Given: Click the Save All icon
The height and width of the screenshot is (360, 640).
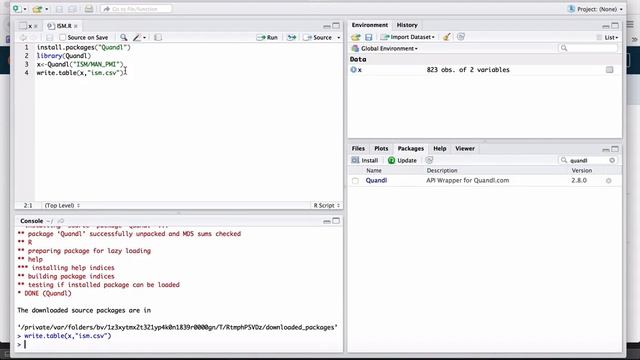Looking at the screenshot, I should pos(72,9).
